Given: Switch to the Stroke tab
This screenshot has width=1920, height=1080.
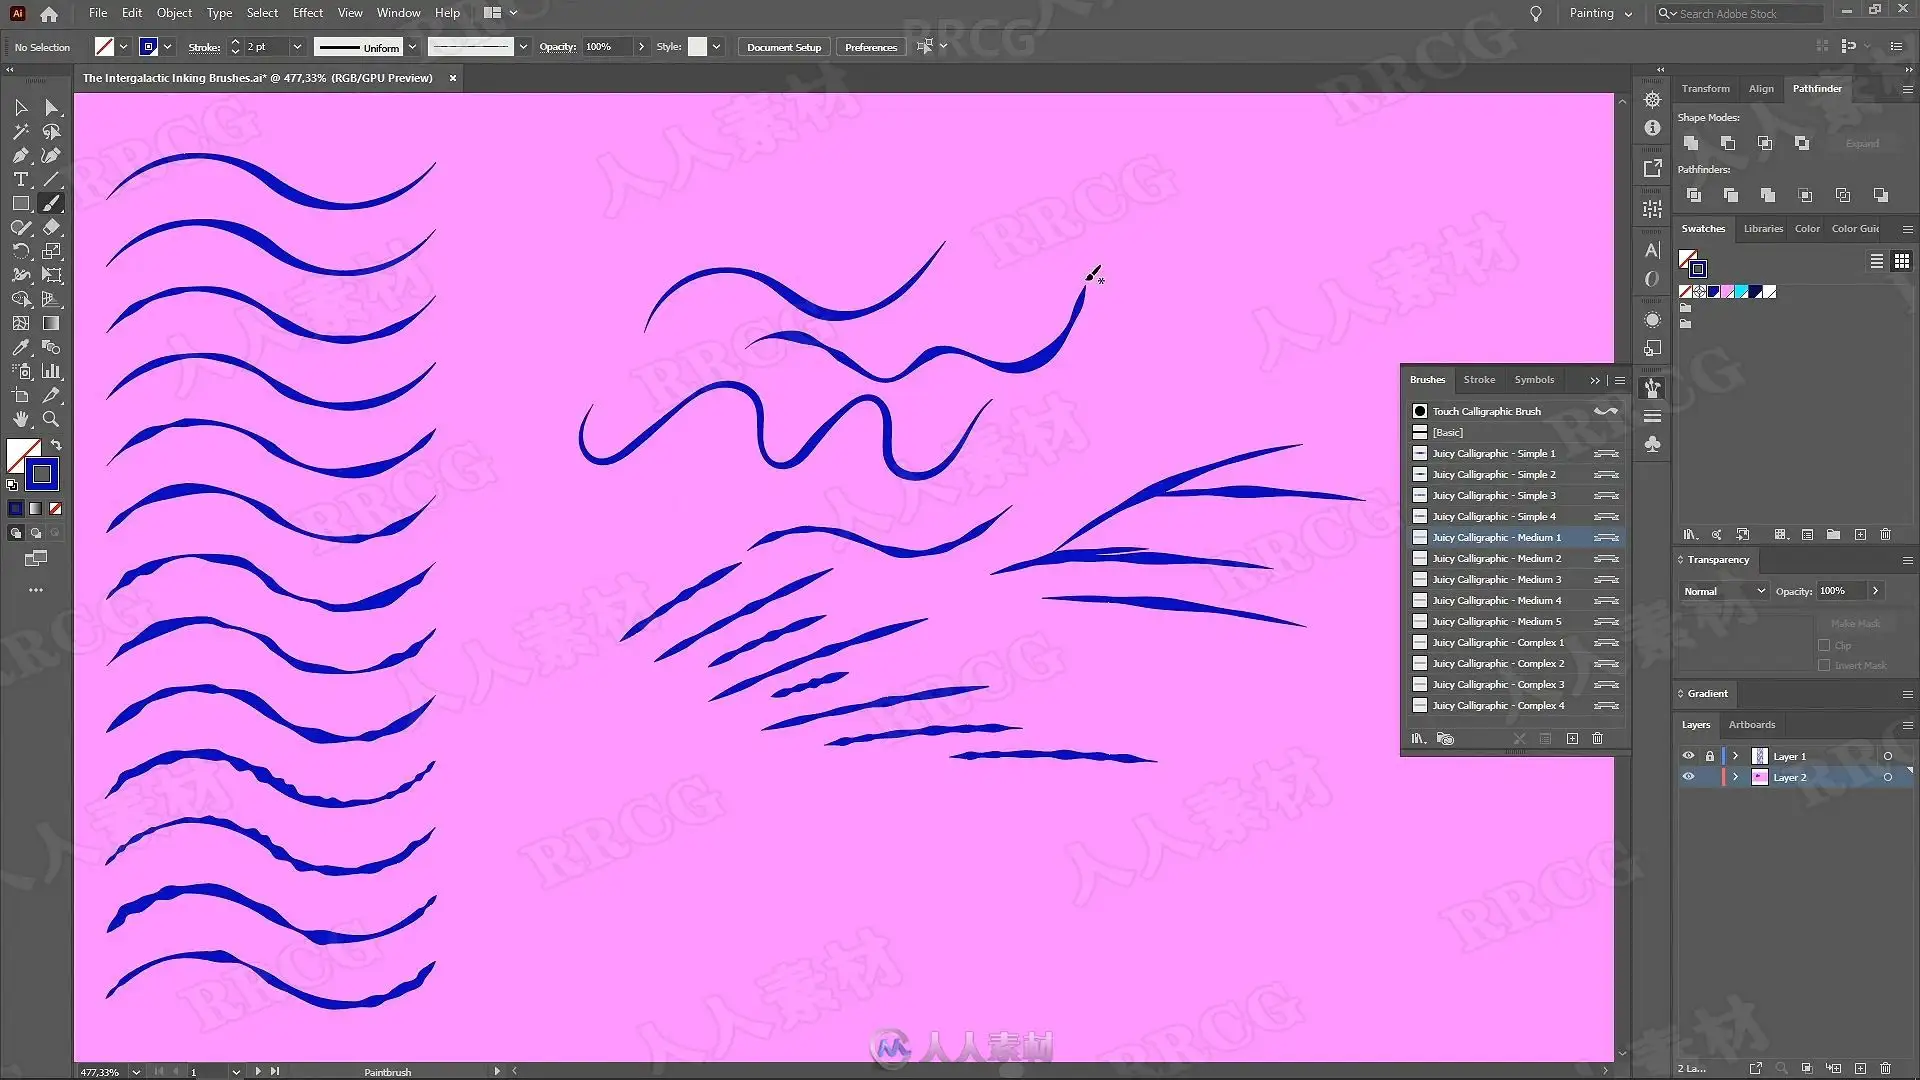Looking at the screenshot, I should [x=1479, y=380].
